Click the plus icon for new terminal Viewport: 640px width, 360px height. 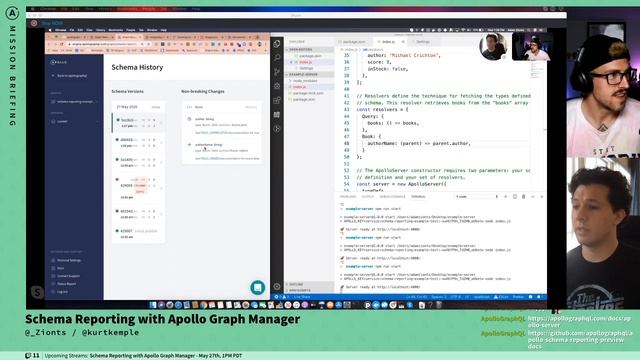506,197
